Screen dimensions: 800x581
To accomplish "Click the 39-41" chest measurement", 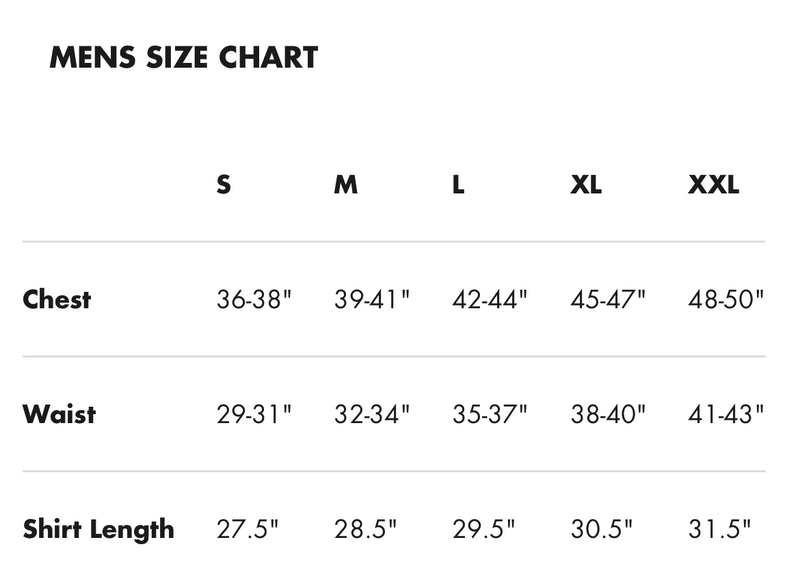I will pyautogui.click(x=372, y=299).
